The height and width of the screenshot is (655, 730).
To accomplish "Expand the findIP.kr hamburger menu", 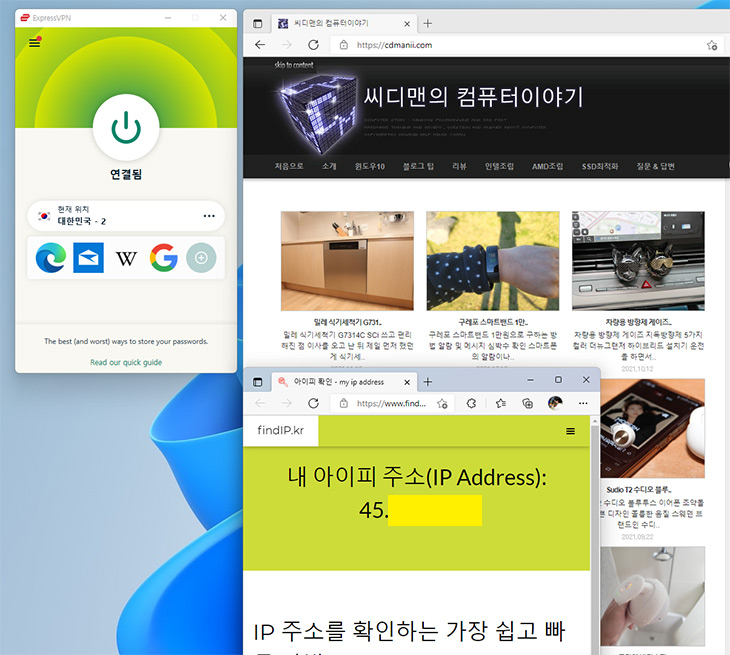I will [570, 431].
